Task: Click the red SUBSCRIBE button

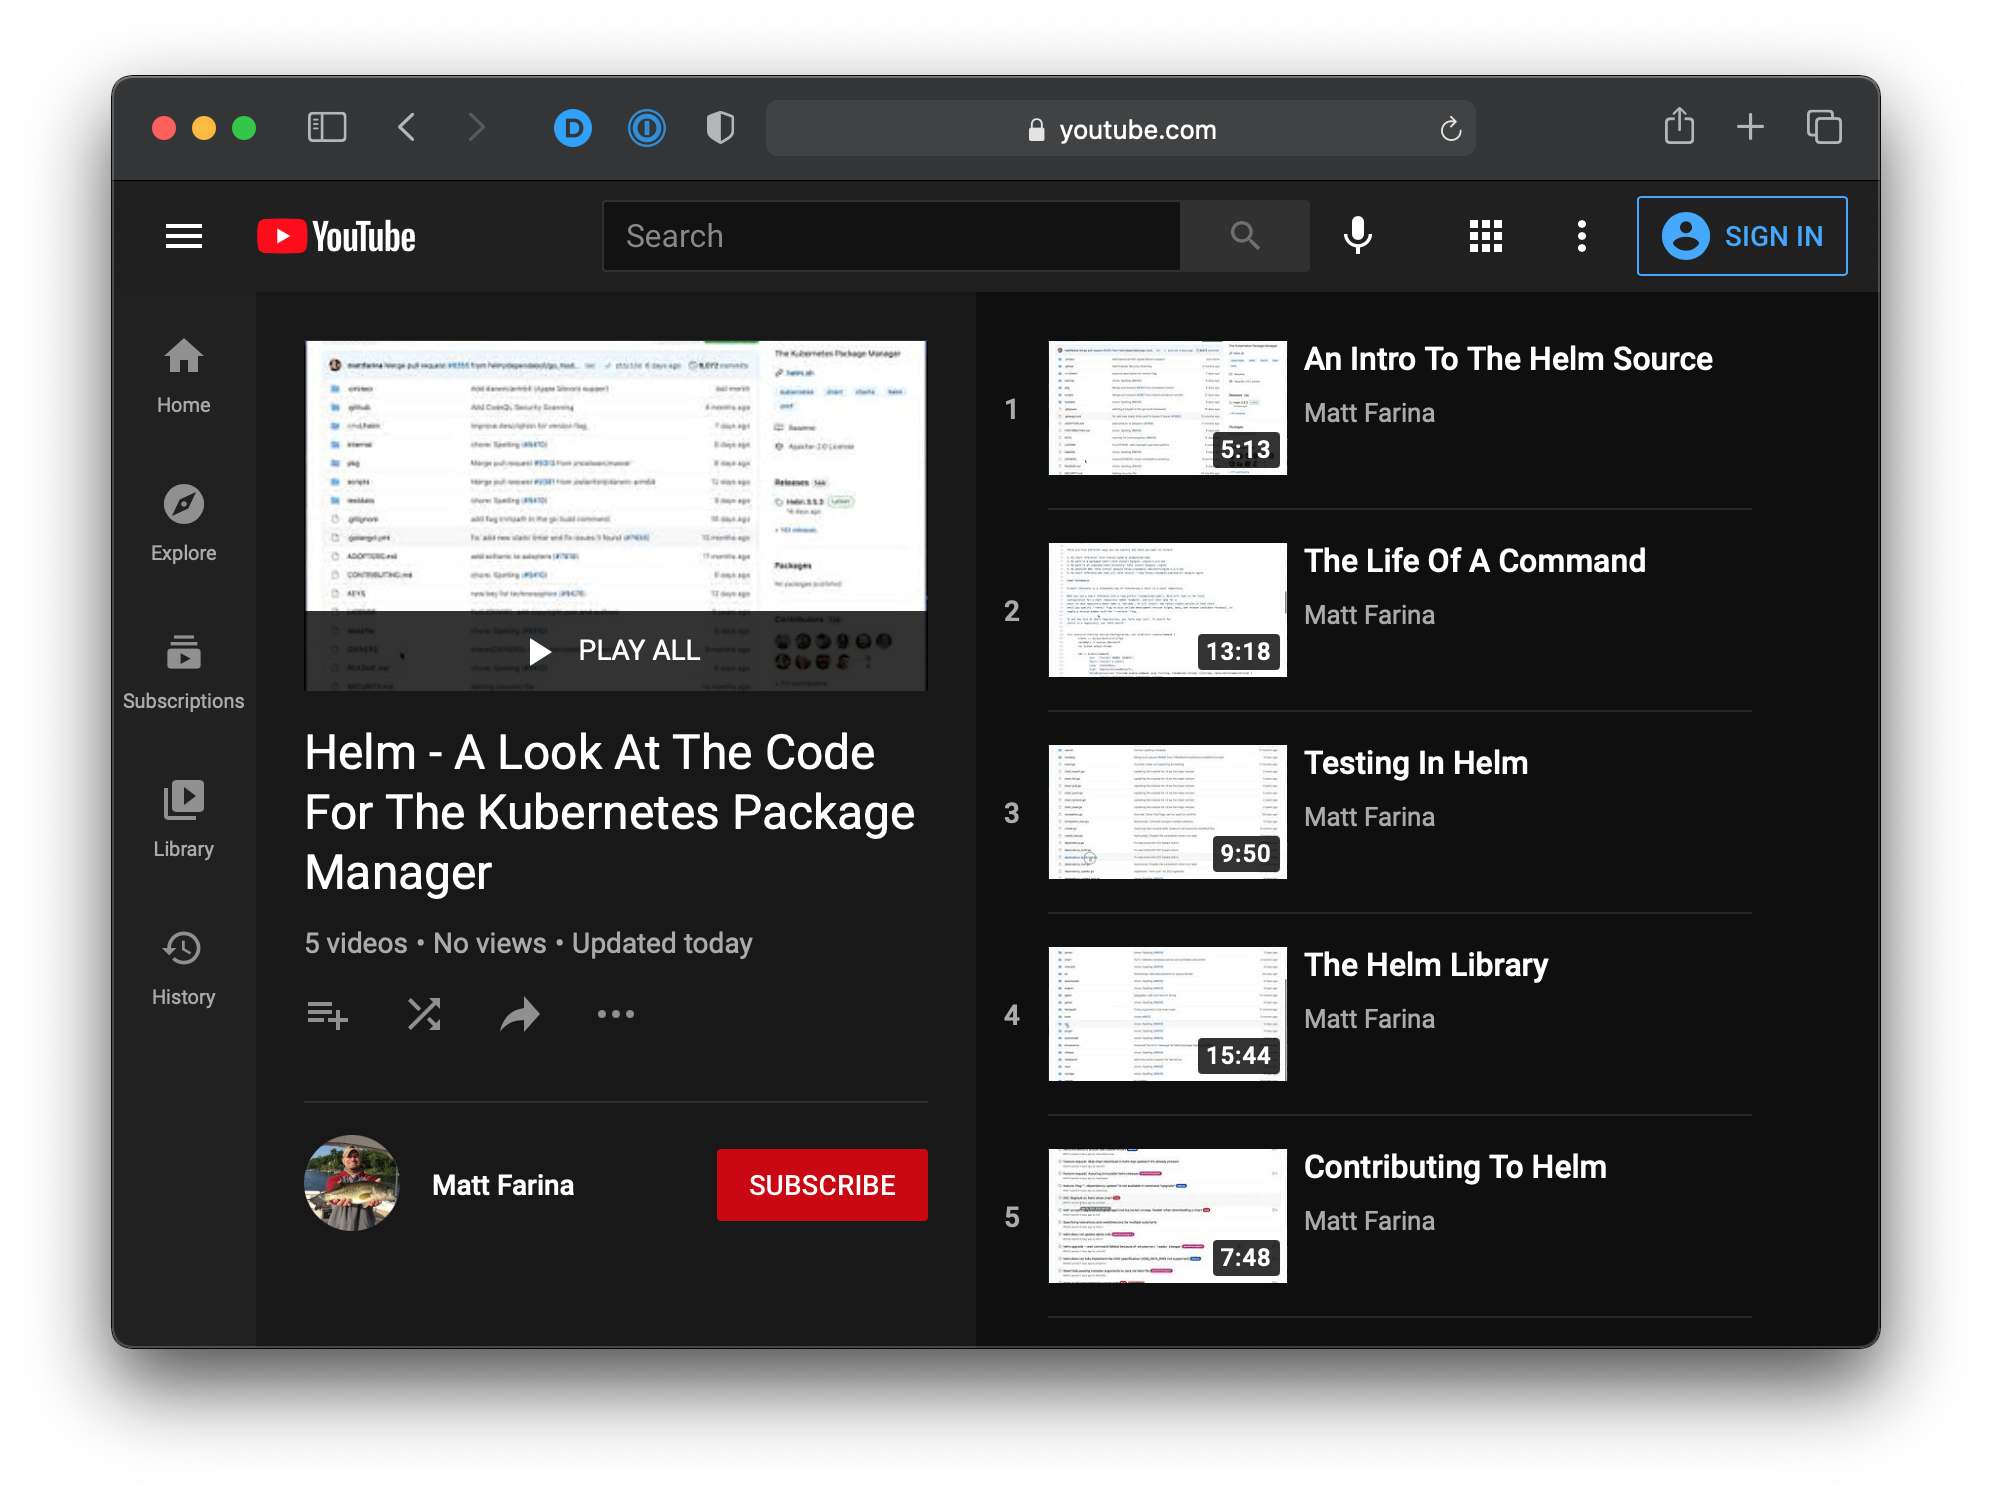Action: point(822,1185)
